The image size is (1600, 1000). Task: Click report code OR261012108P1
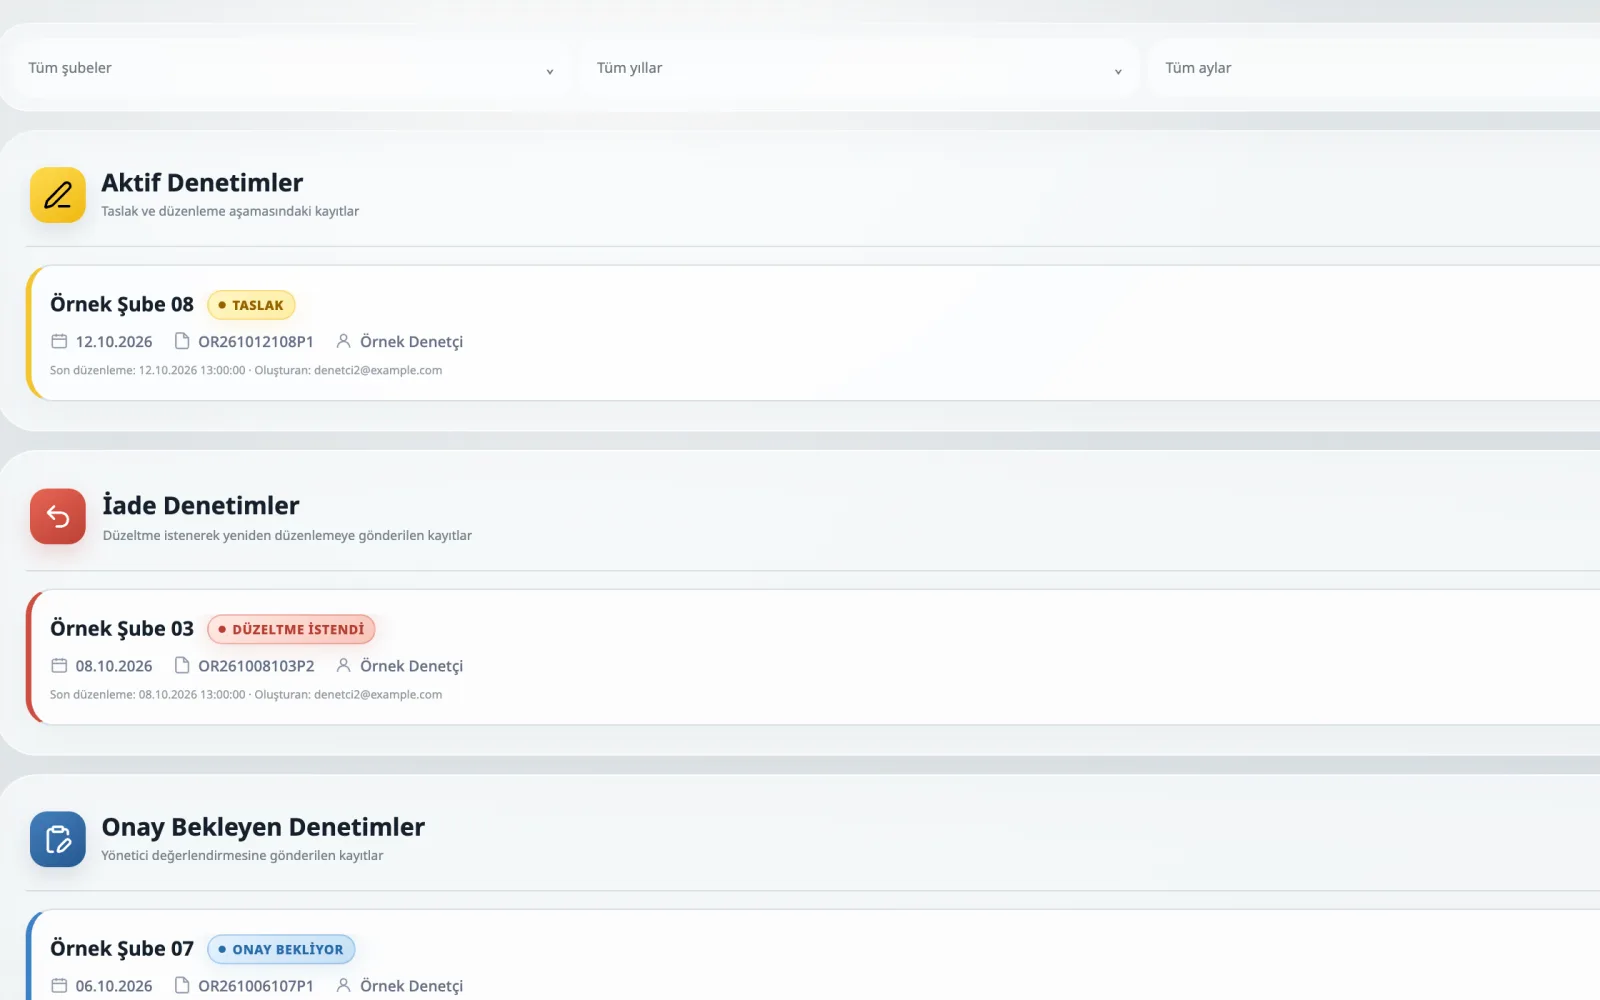click(x=256, y=342)
